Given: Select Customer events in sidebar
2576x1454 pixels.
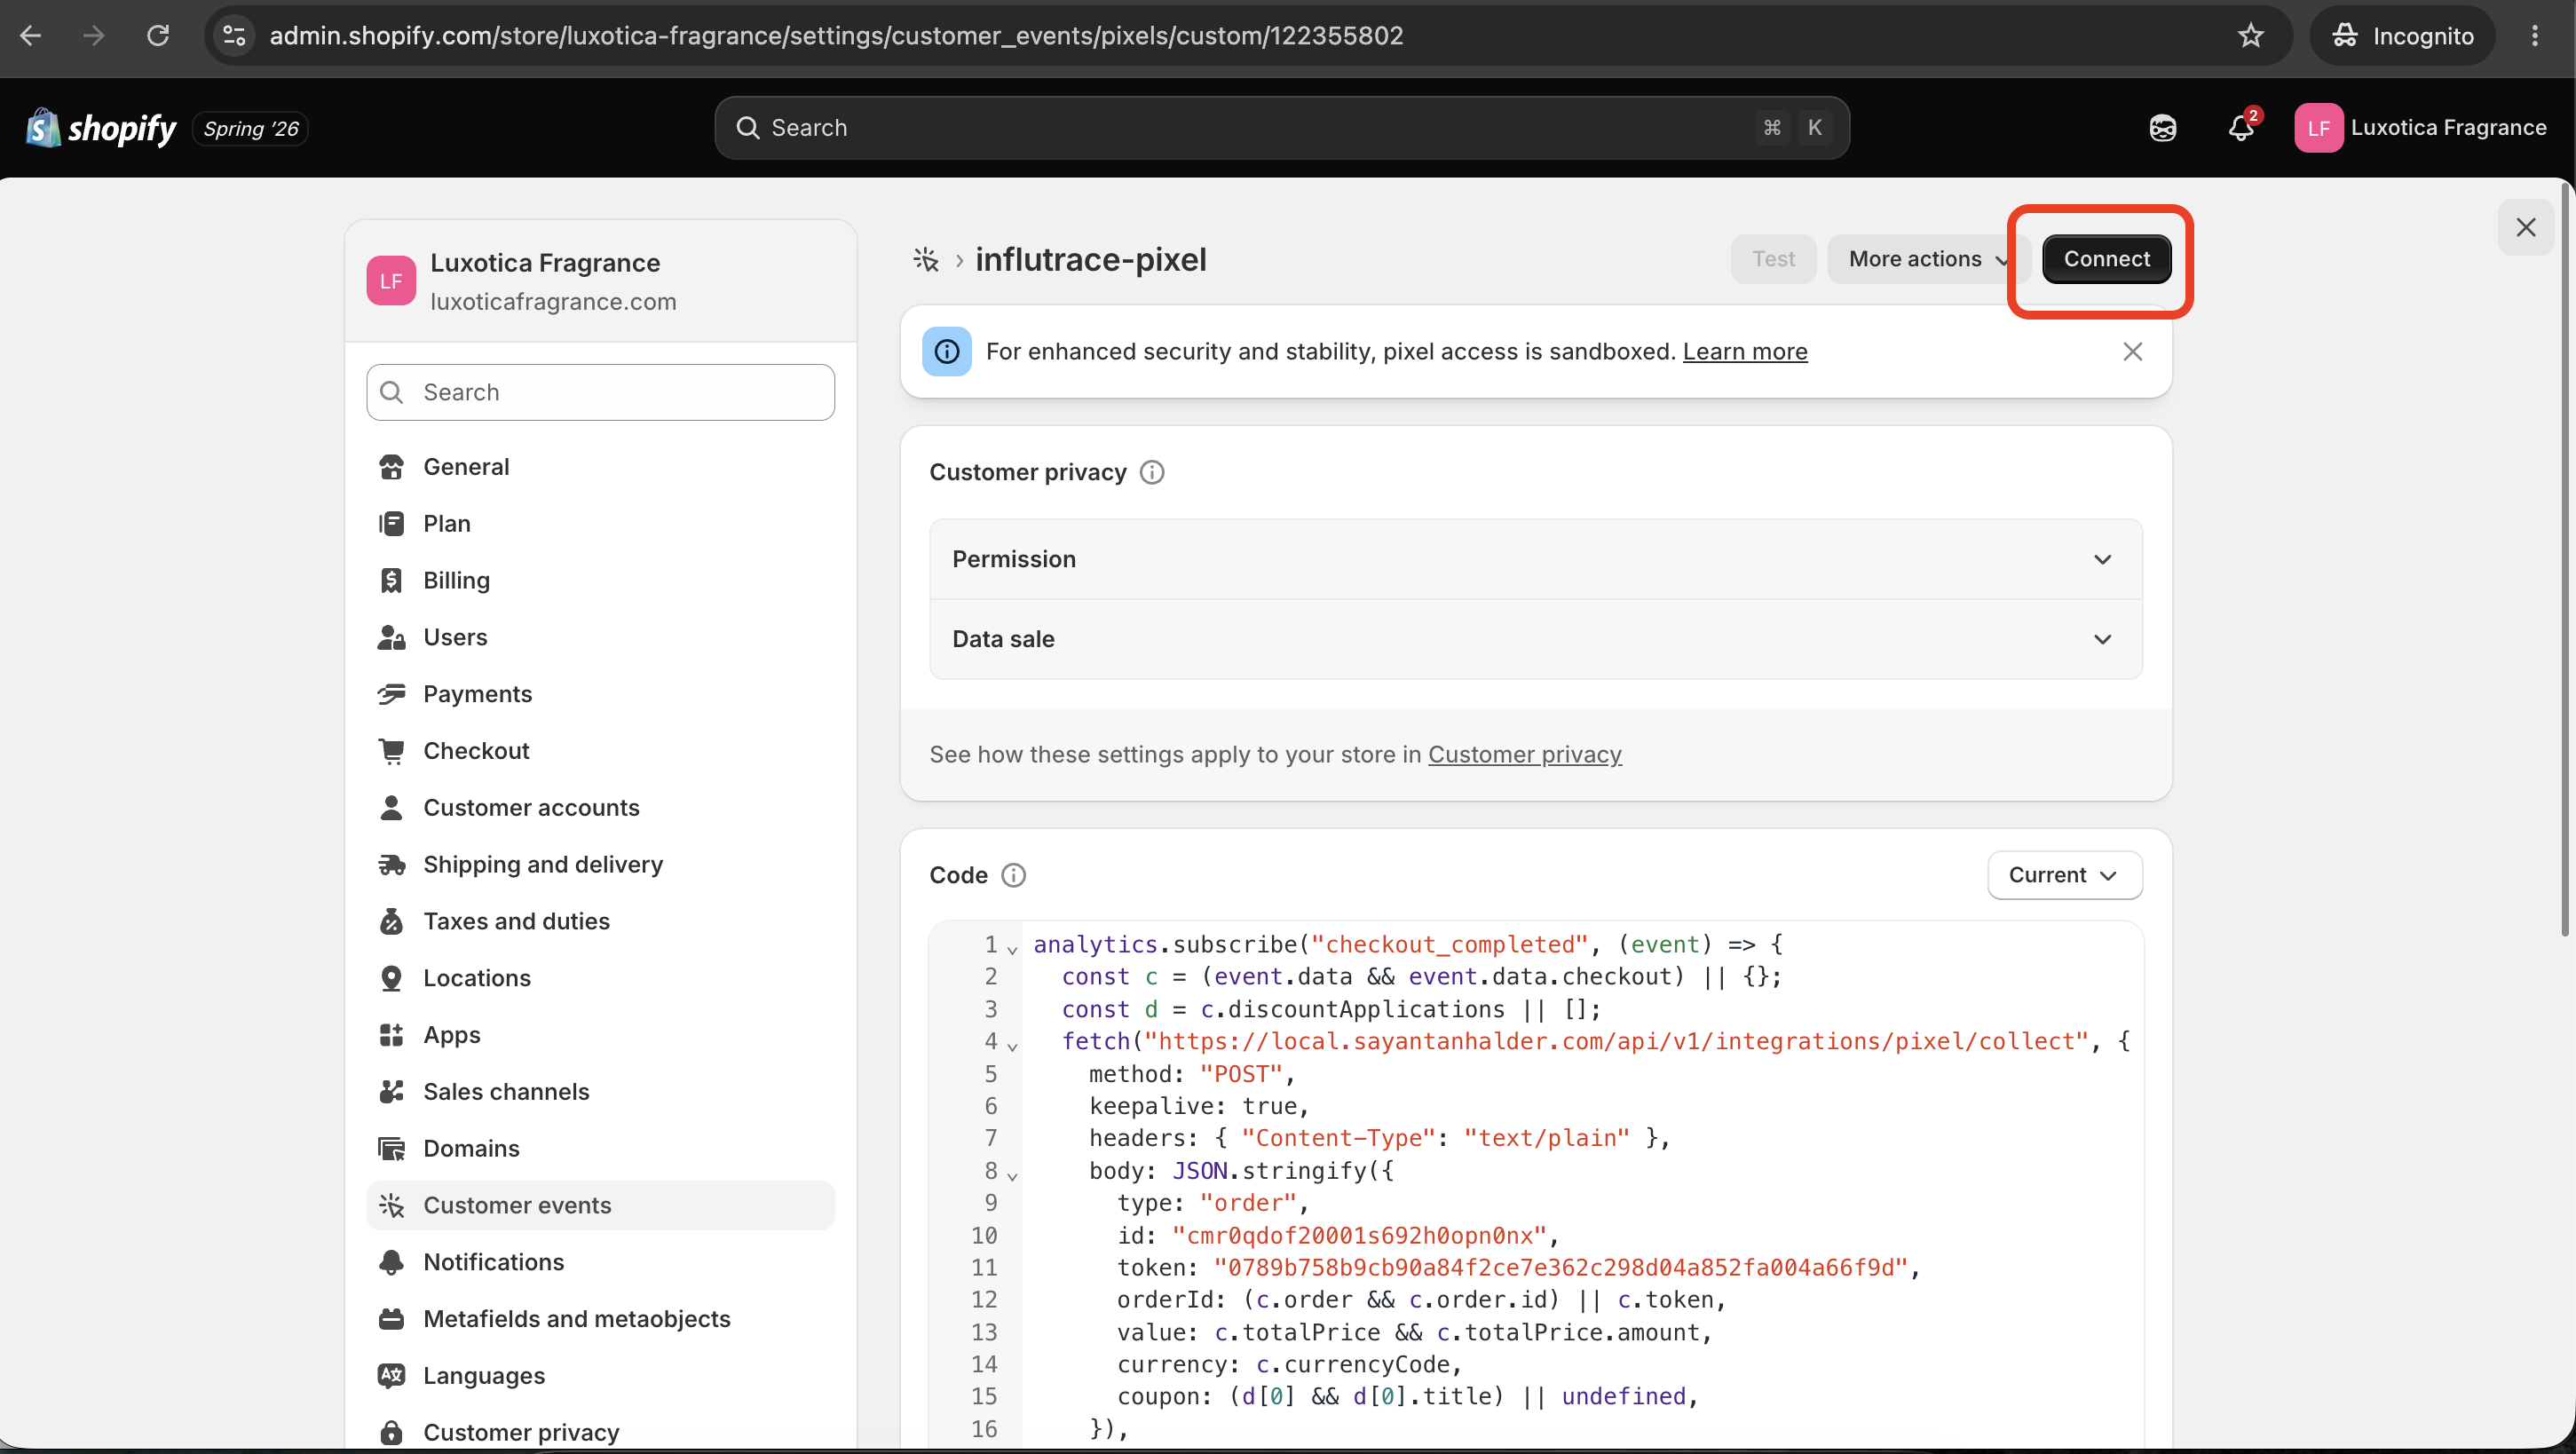Looking at the screenshot, I should [x=600, y=1205].
